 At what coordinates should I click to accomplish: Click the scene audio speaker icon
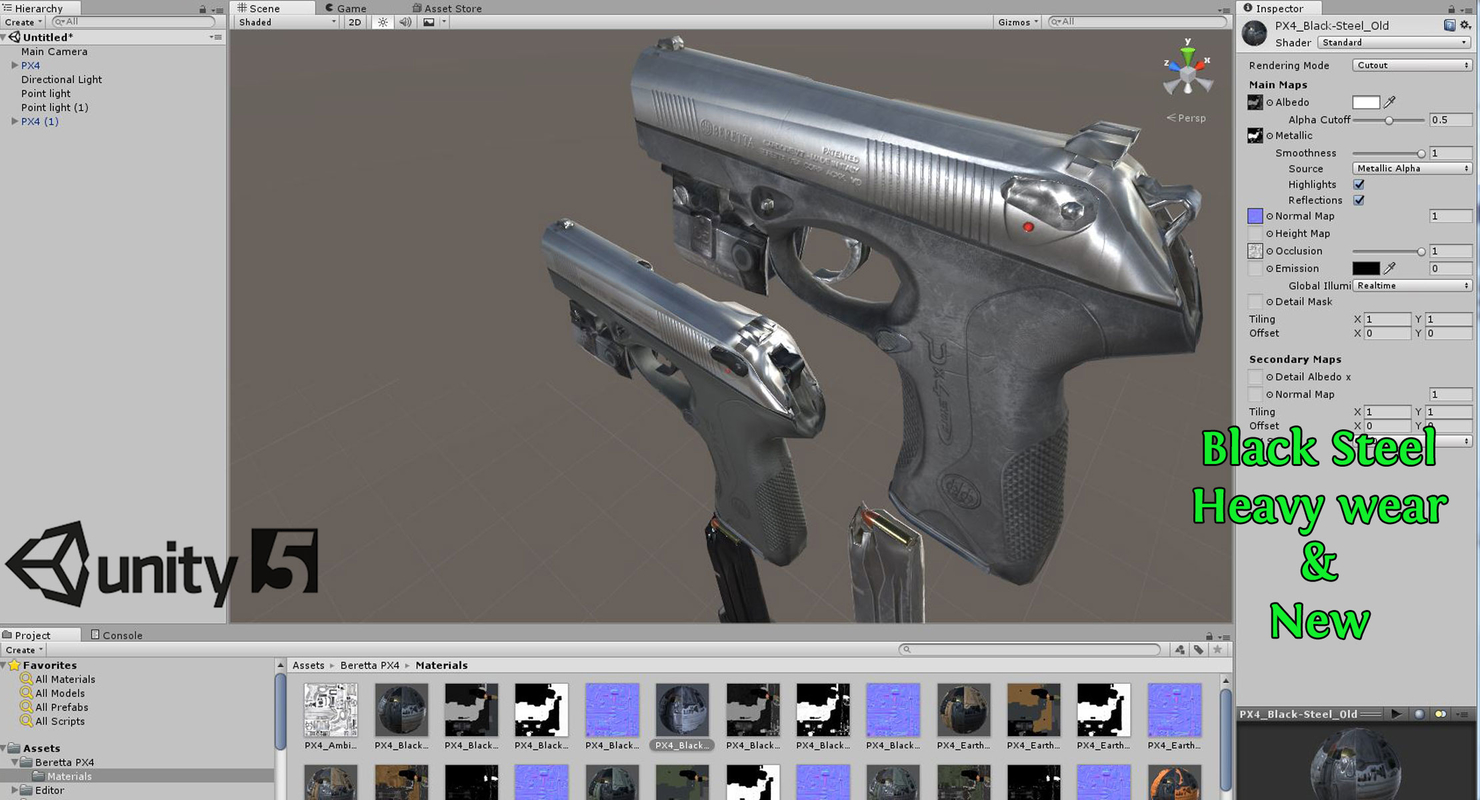point(405,21)
